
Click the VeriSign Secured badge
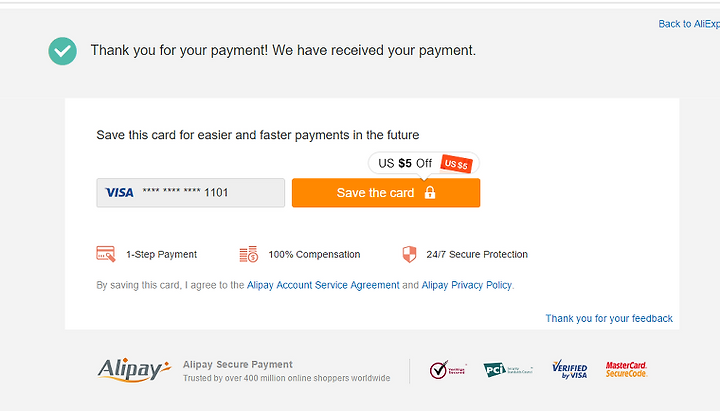tap(448, 370)
